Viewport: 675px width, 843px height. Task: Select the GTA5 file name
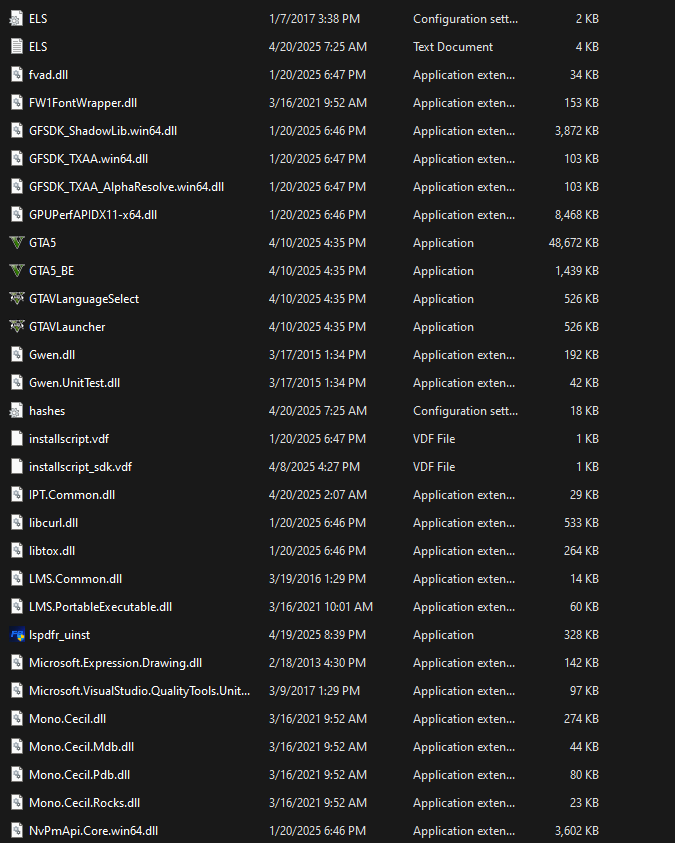pos(42,243)
